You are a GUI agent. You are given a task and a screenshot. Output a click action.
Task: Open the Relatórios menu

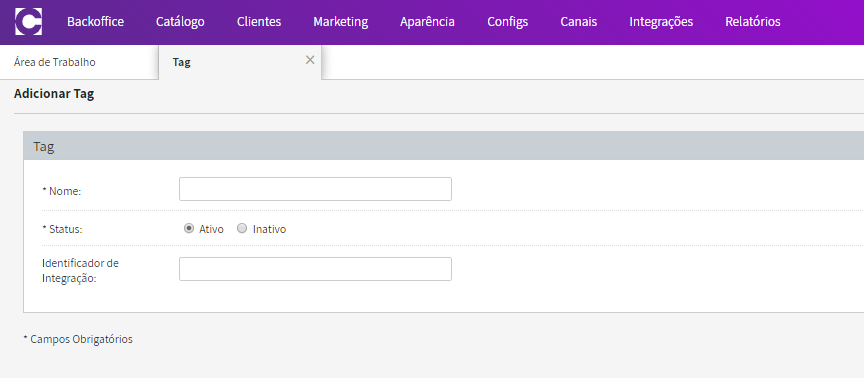(x=753, y=21)
